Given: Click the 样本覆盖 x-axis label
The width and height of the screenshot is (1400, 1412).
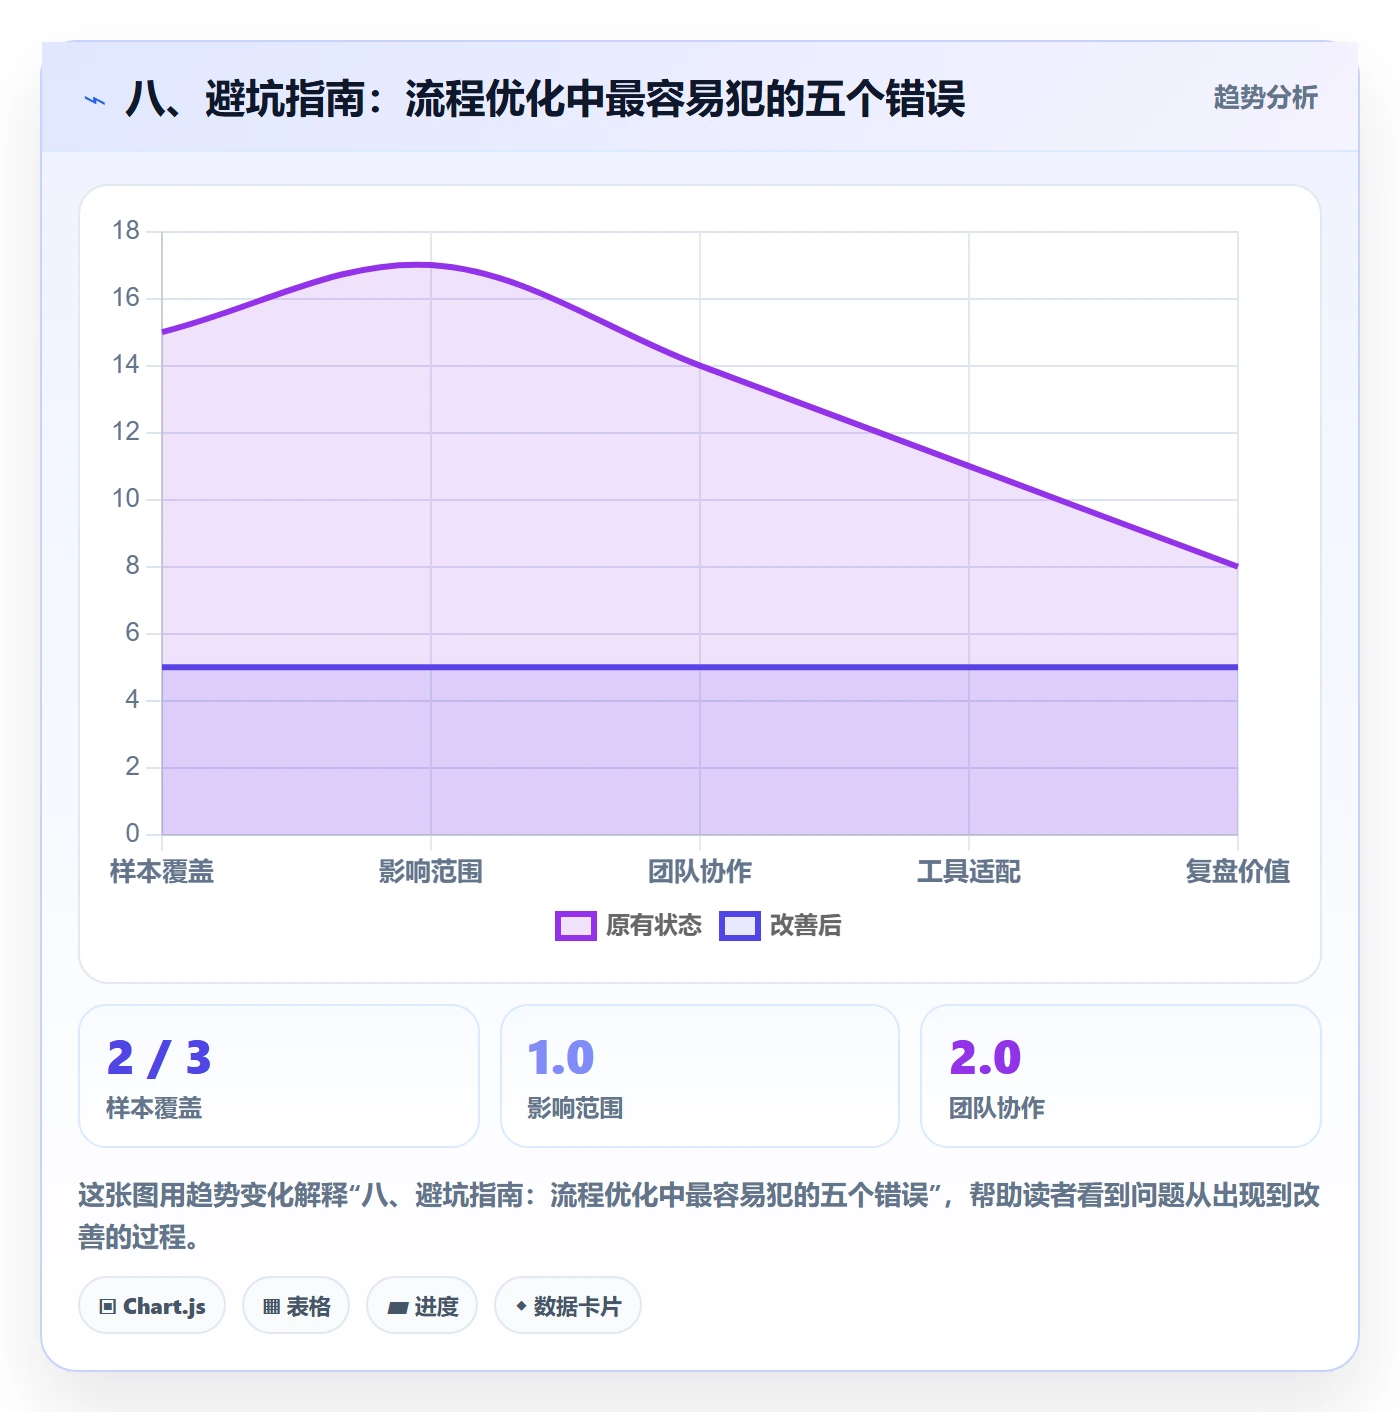Looking at the screenshot, I should [x=162, y=872].
